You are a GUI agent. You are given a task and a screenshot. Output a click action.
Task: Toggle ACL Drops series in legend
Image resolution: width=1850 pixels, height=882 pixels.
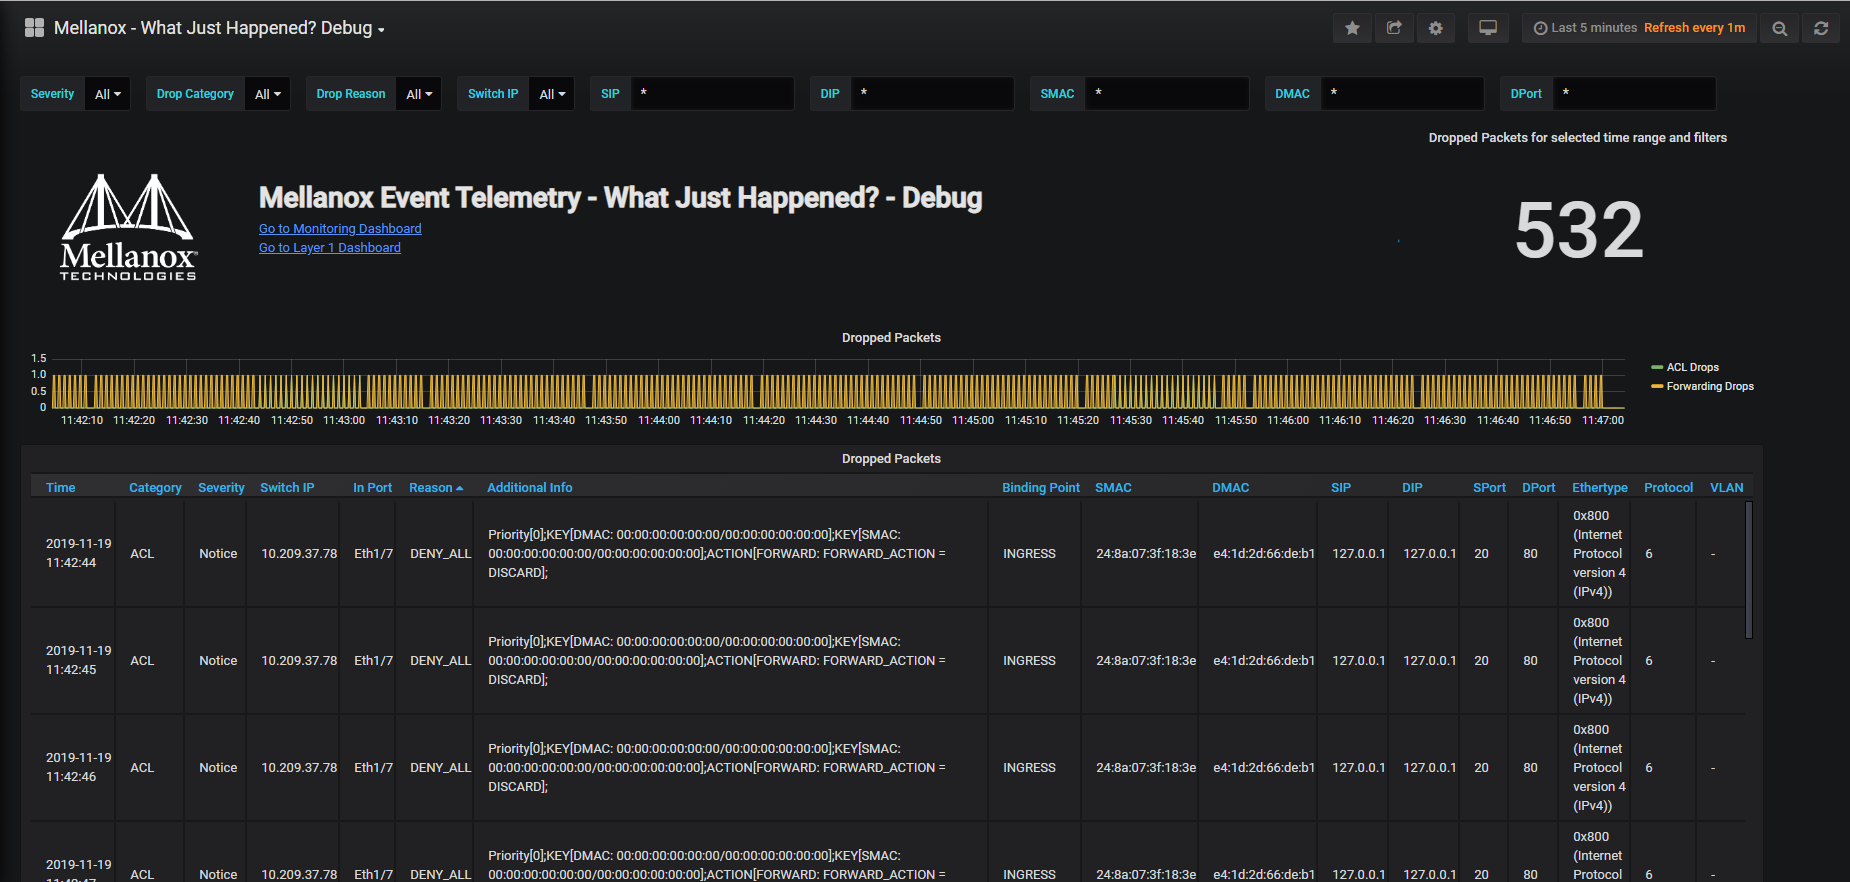click(1692, 367)
